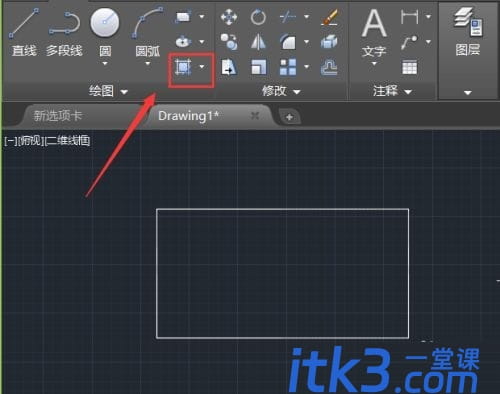Expand the Arc (圆弧) options dropdown
Image resolution: width=500 pixels, height=394 pixels.
pos(148,63)
